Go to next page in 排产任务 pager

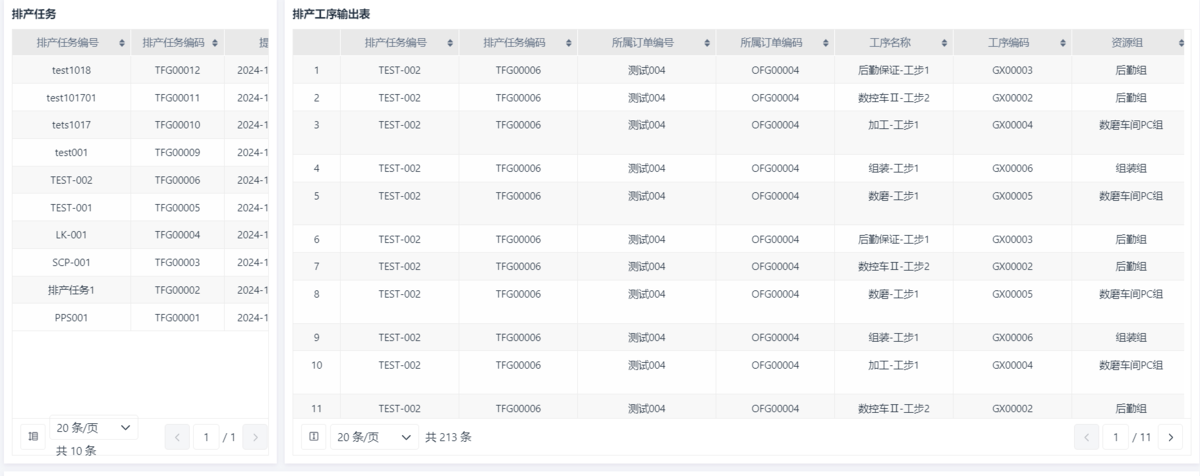(254, 437)
